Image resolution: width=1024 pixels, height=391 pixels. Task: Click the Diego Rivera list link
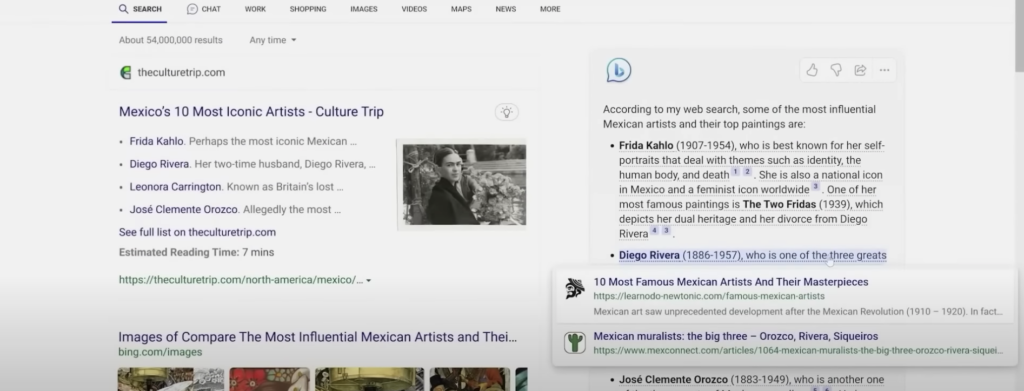(159, 164)
